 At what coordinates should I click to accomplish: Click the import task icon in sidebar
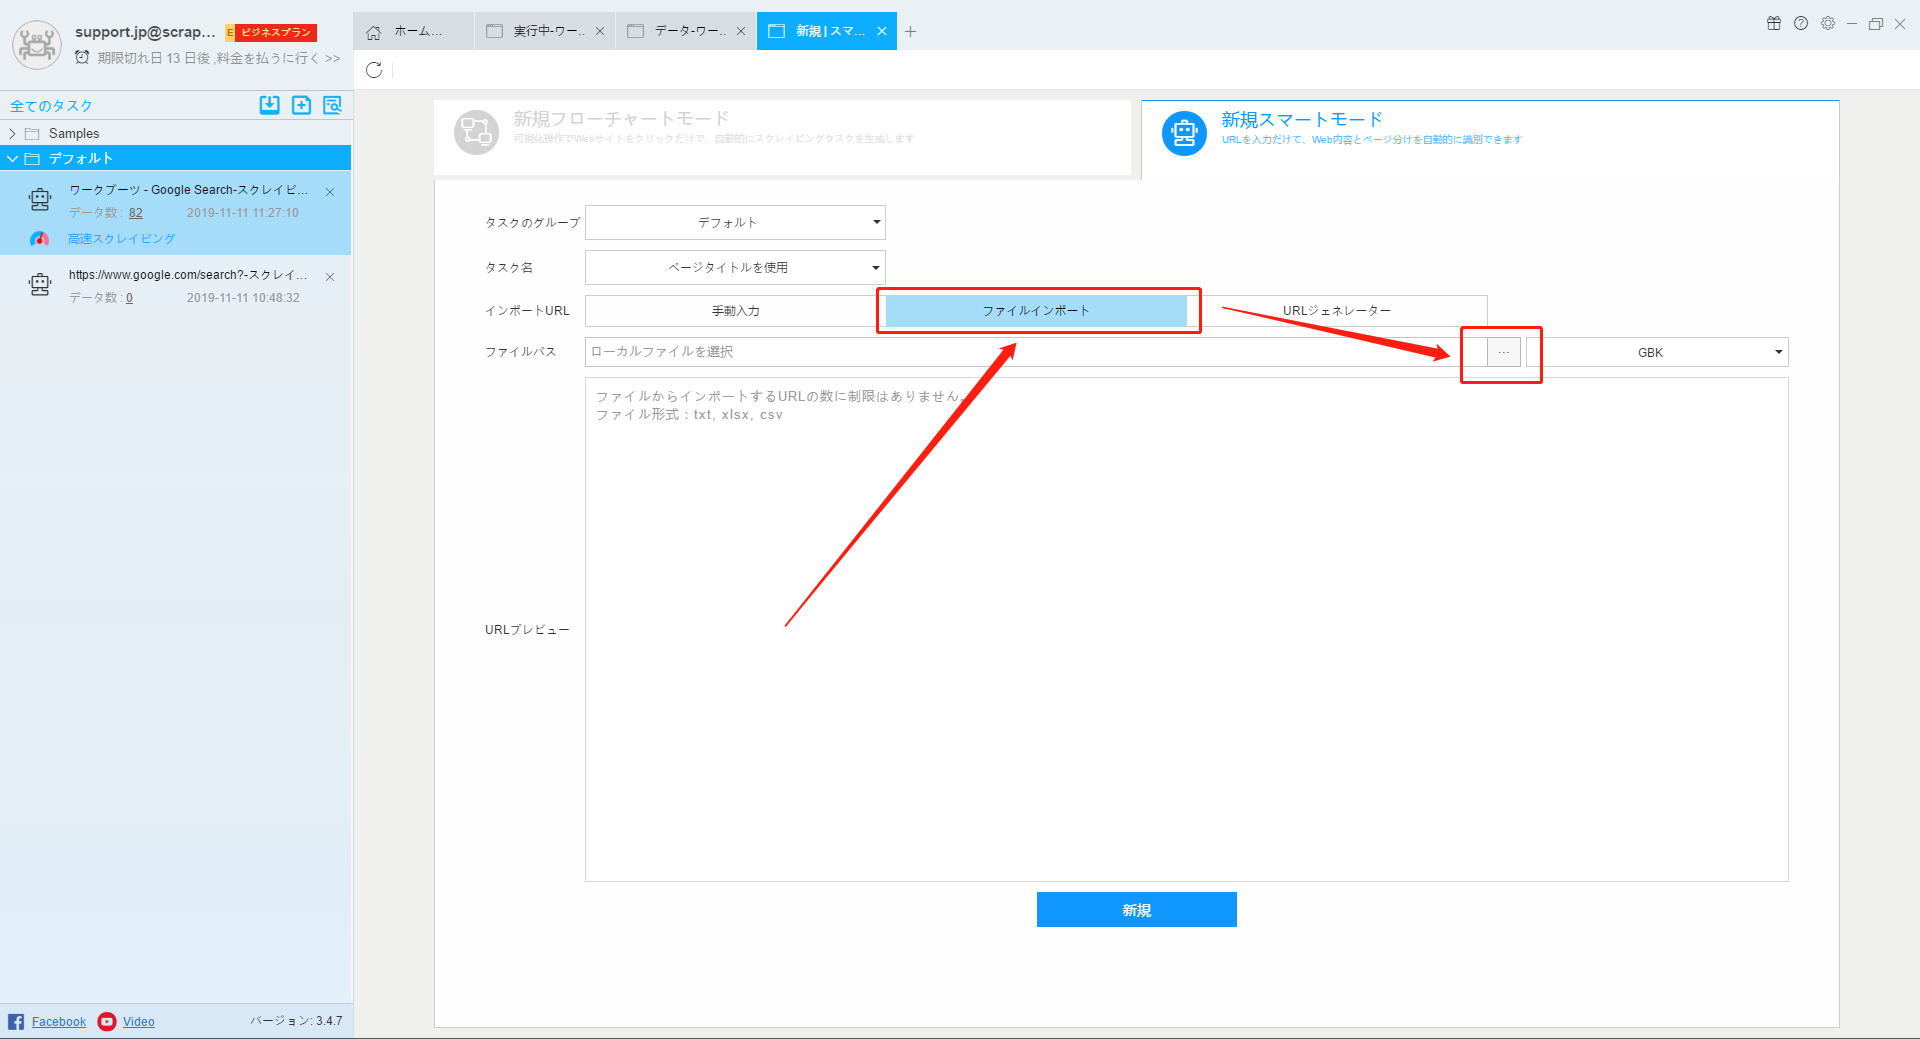tap(269, 105)
